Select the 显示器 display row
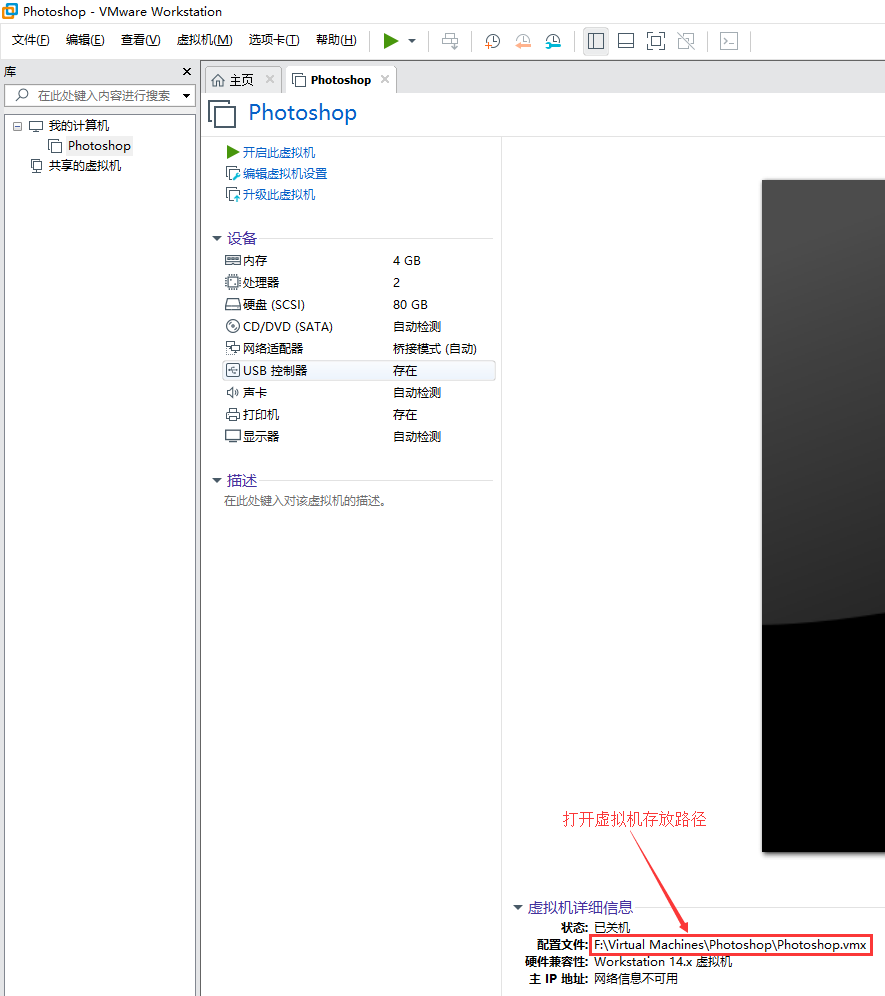Screen dimensions: 885x996 pos(358,436)
